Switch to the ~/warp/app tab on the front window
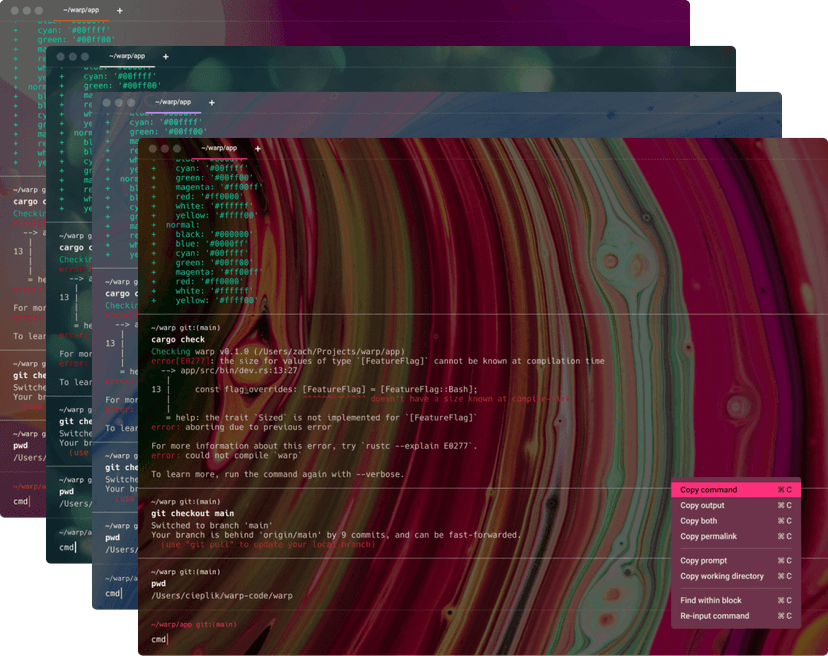 pos(219,147)
